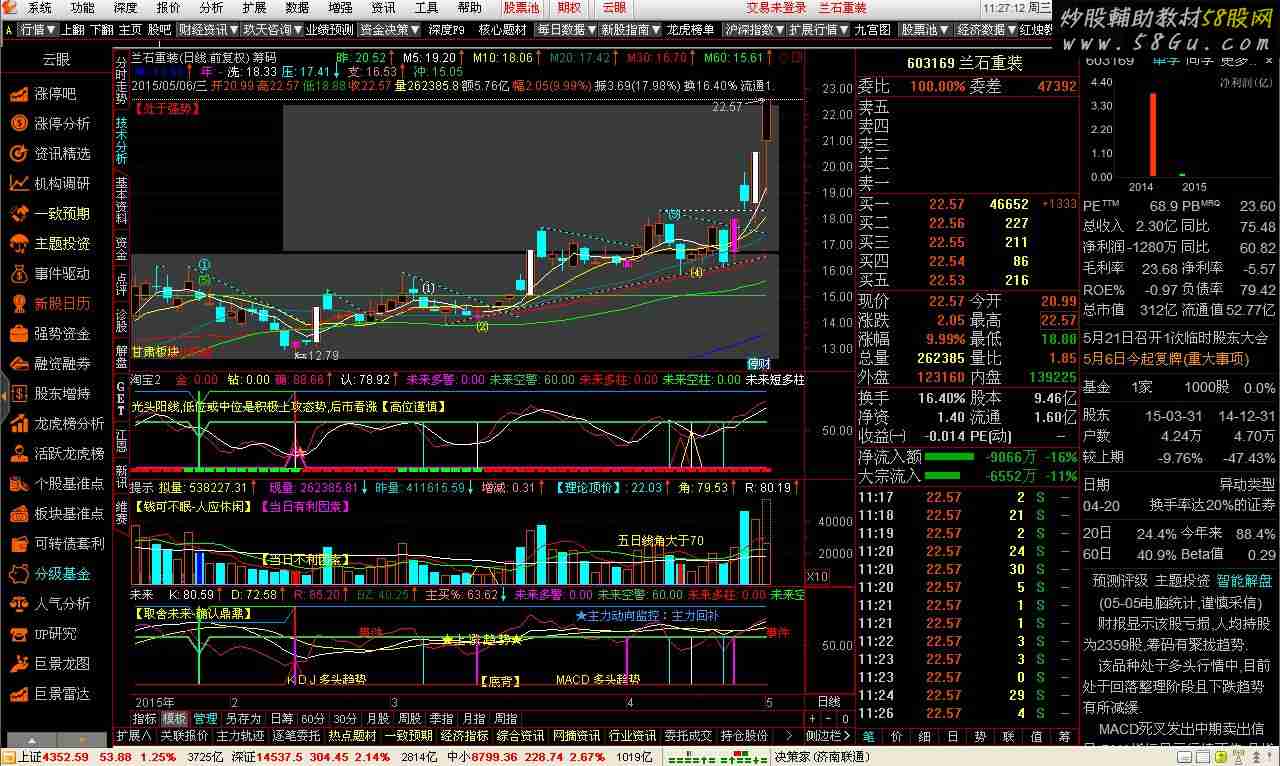Open the 行业资讯 bottom tab

pos(633,736)
